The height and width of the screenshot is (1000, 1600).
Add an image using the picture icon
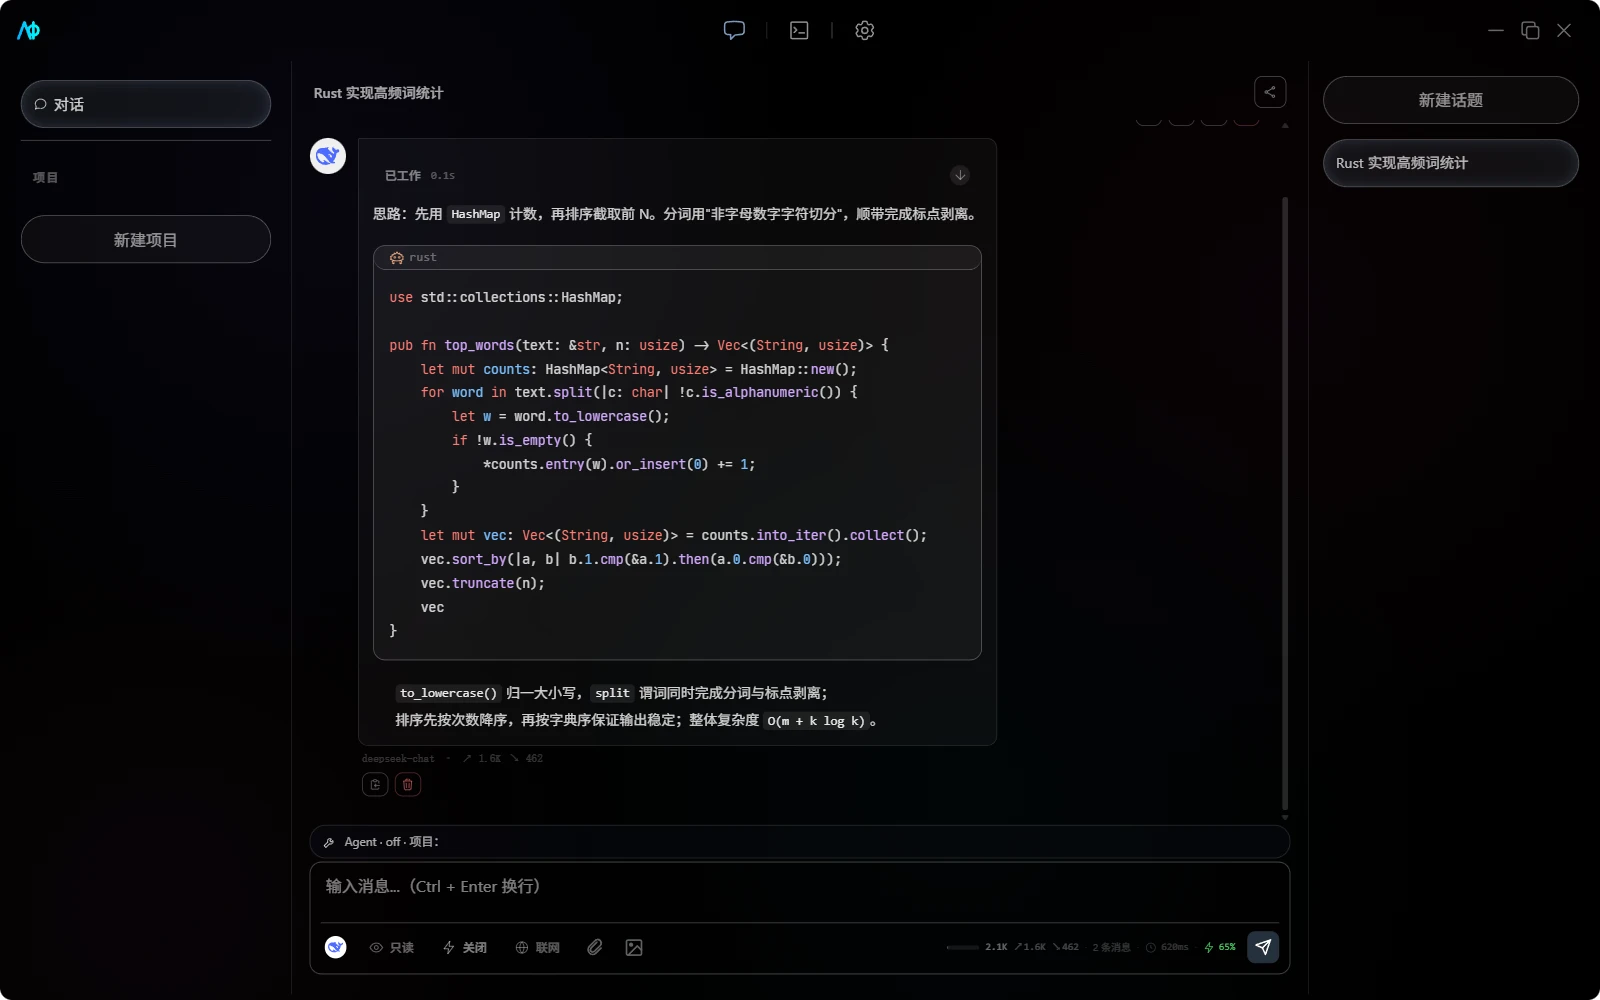pyautogui.click(x=634, y=947)
